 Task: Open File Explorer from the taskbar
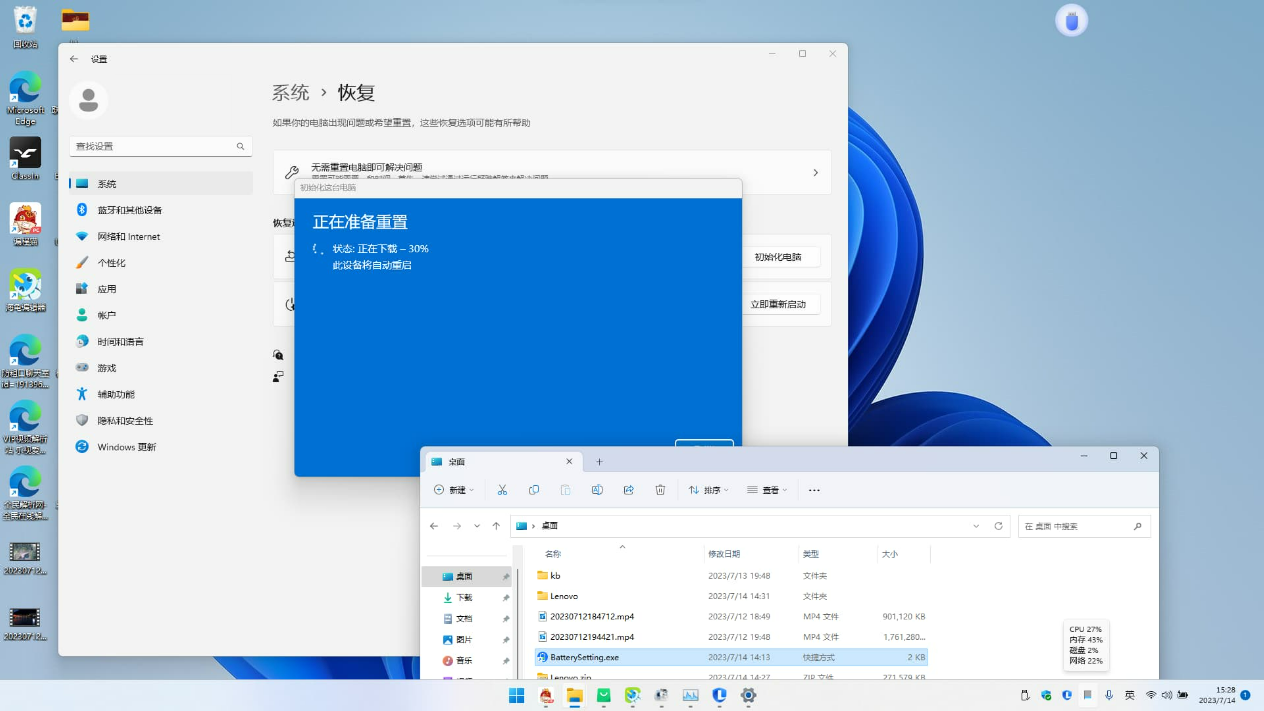(575, 696)
